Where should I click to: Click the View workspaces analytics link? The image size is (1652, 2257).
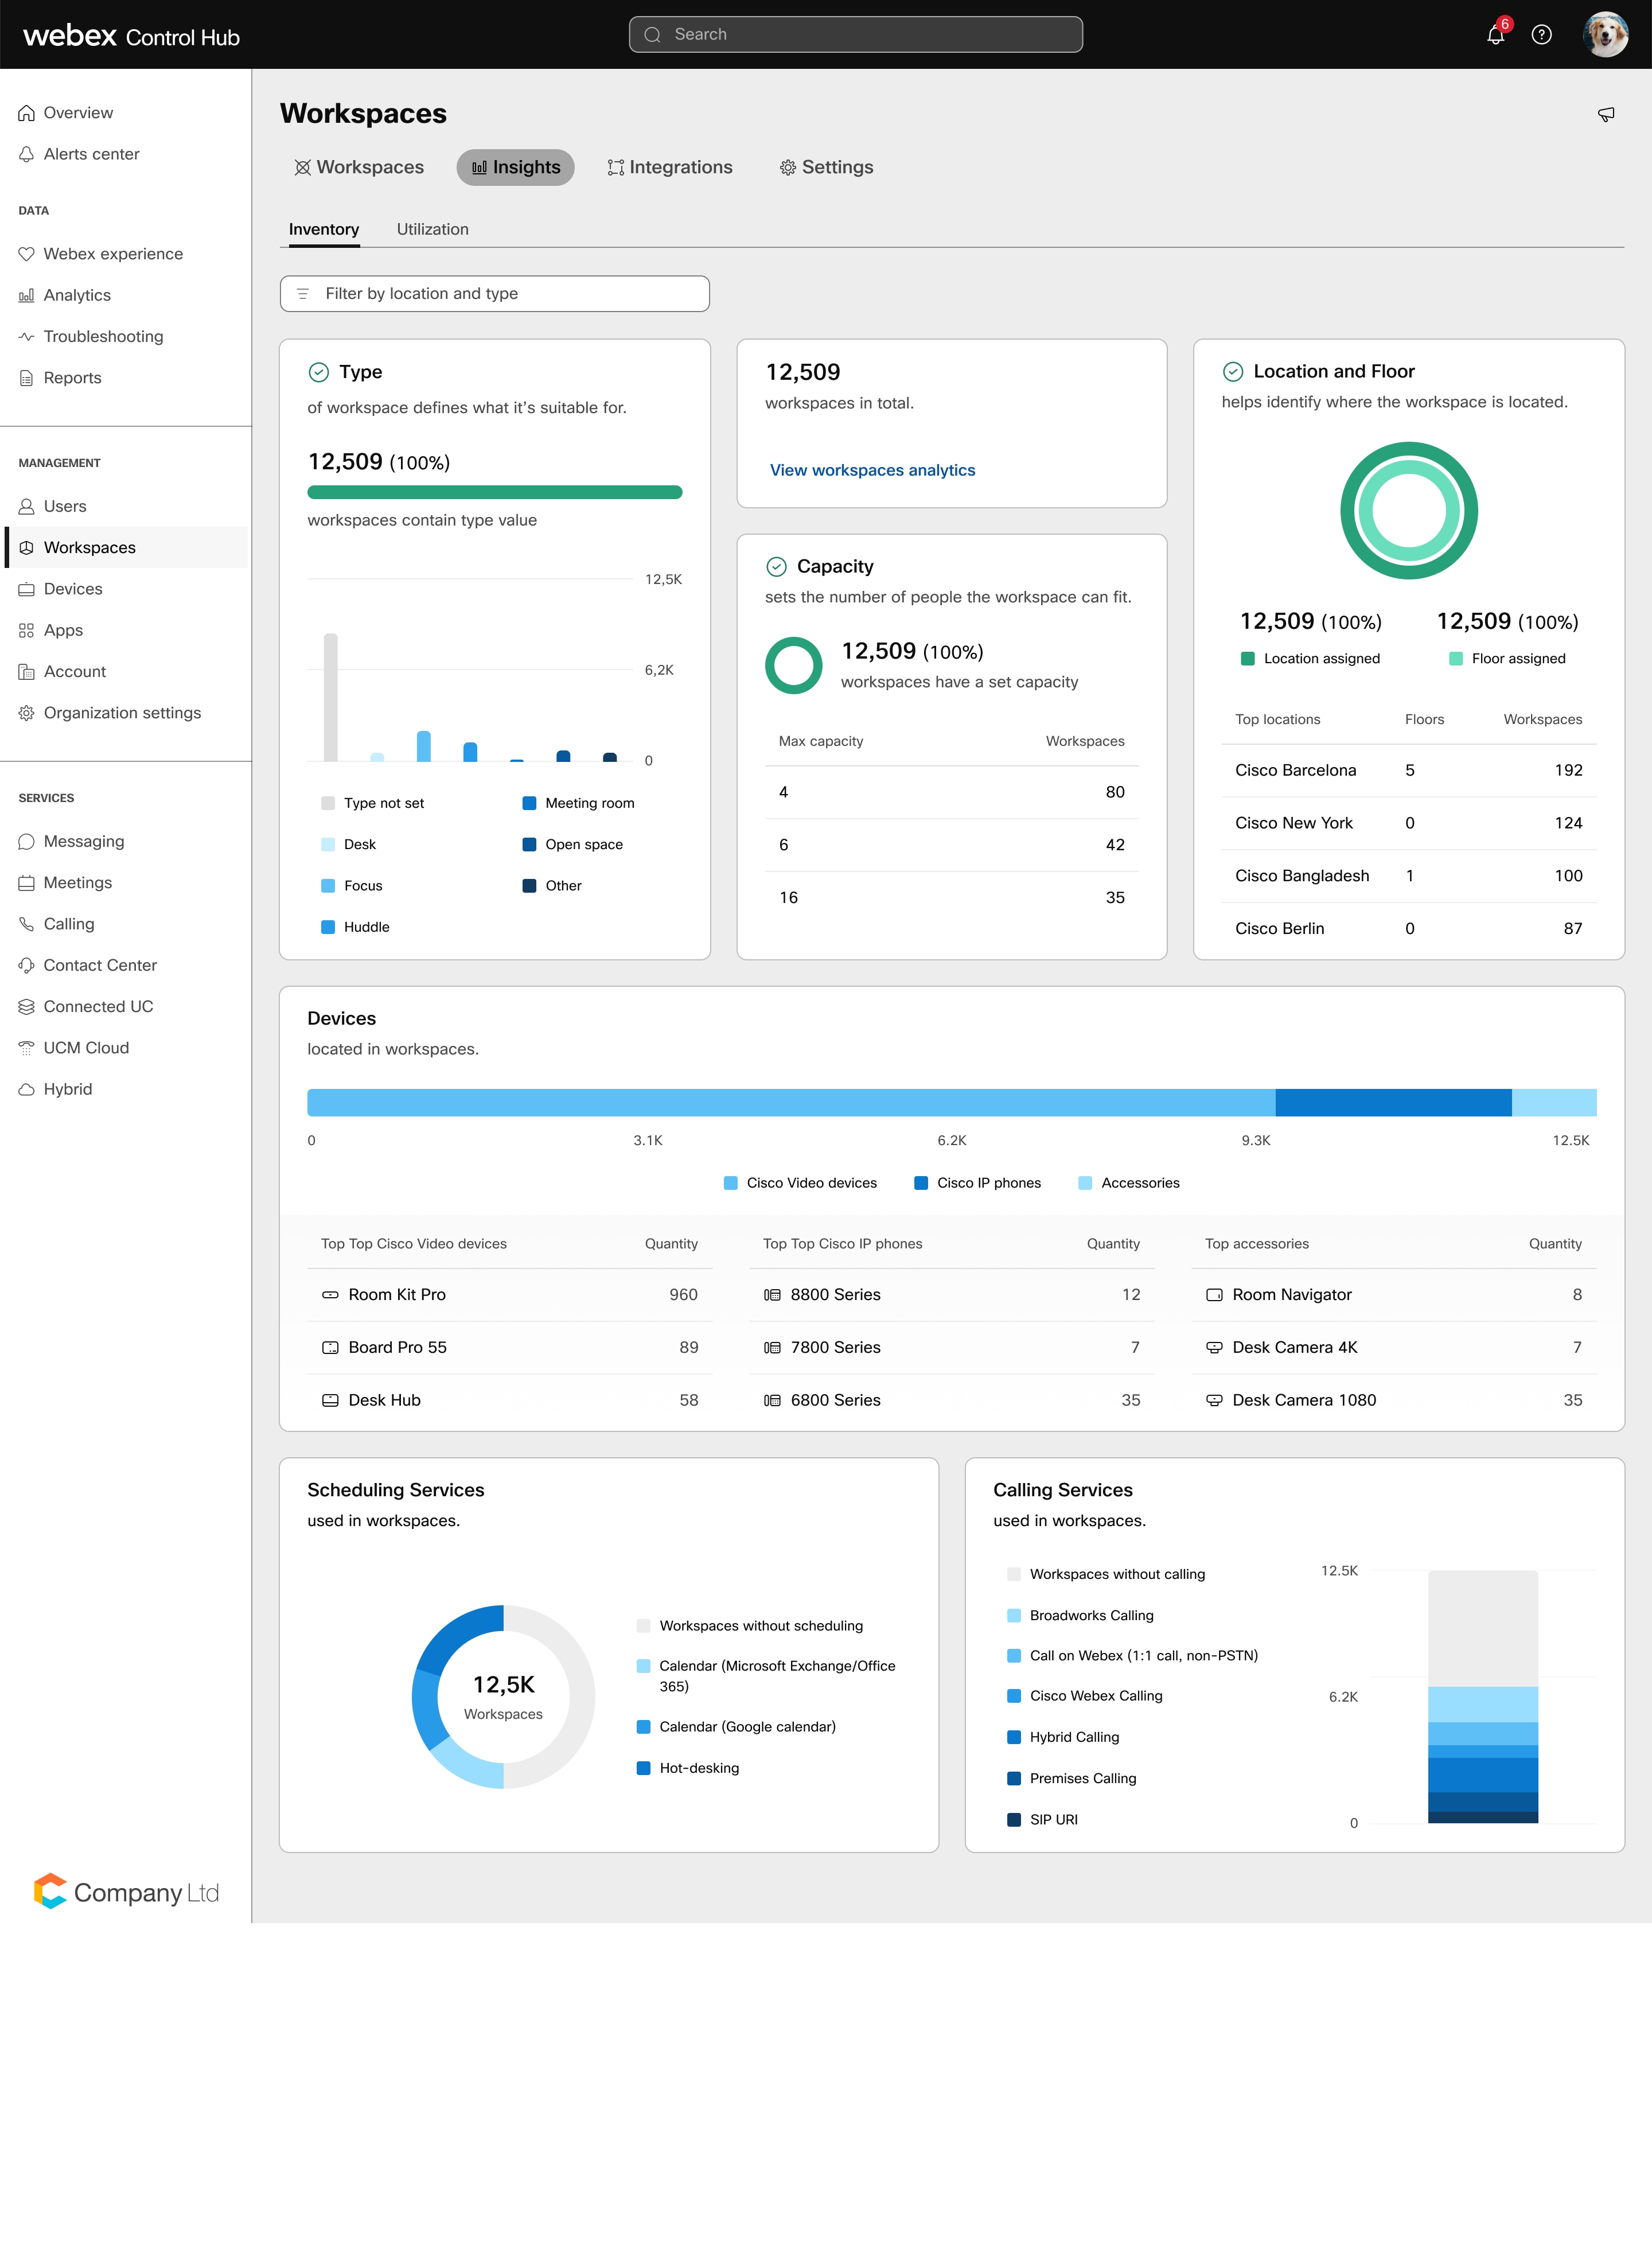pyautogui.click(x=872, y=470)
